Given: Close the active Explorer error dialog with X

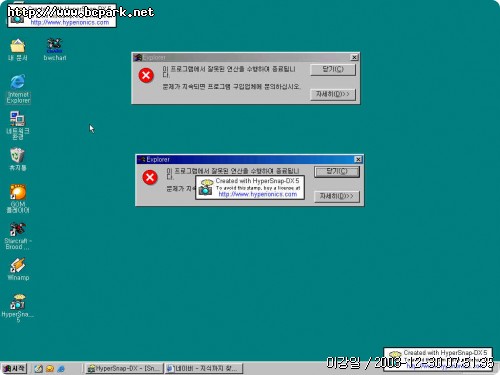Looking at the screenshot, I should (358, 159).
